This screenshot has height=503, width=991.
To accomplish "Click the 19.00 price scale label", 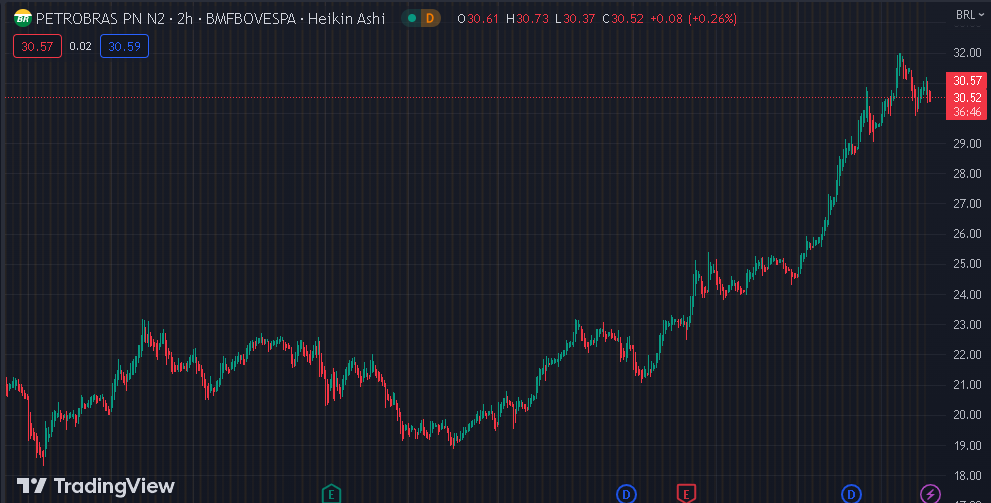I will [967, 445].
